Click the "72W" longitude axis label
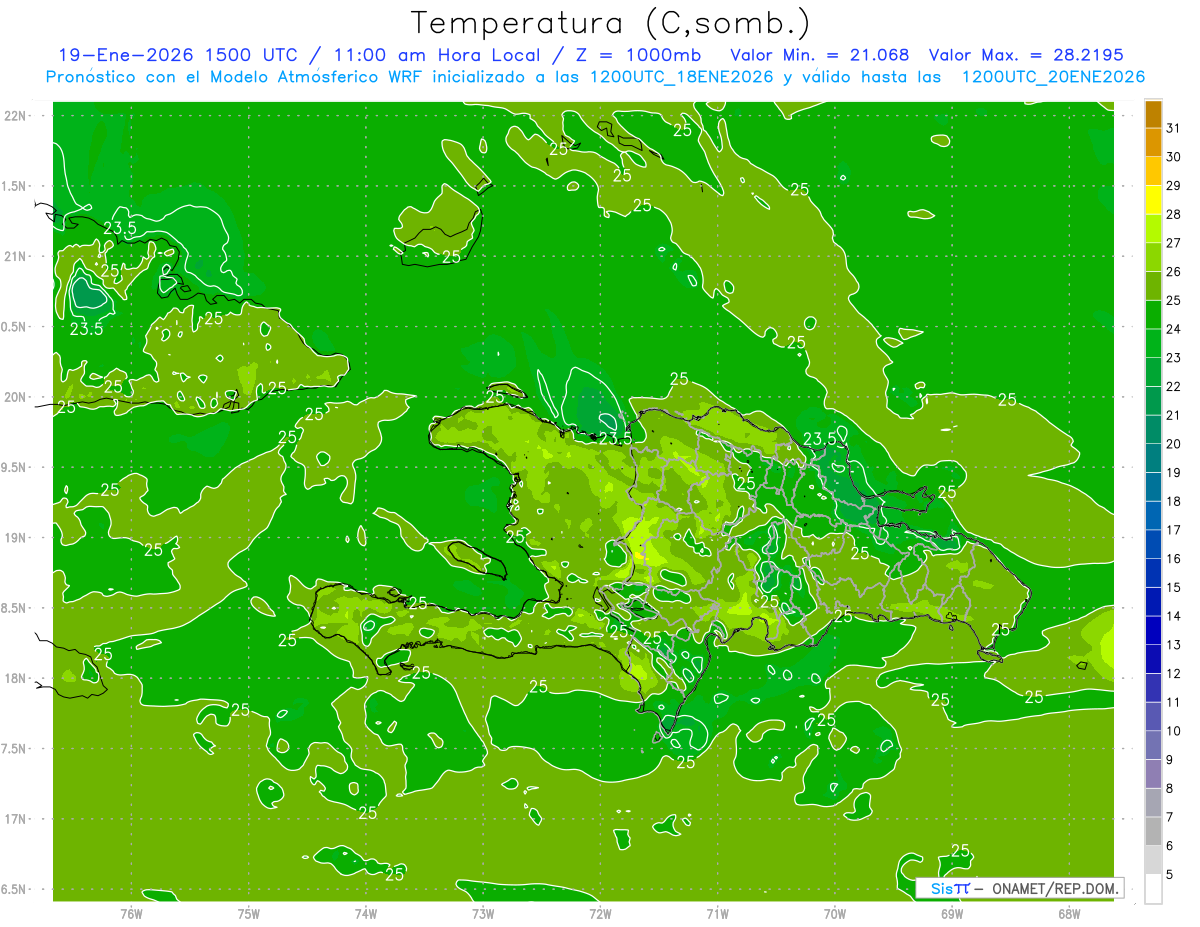Viewport: 1200px width, 927px height. pos(600,914)
